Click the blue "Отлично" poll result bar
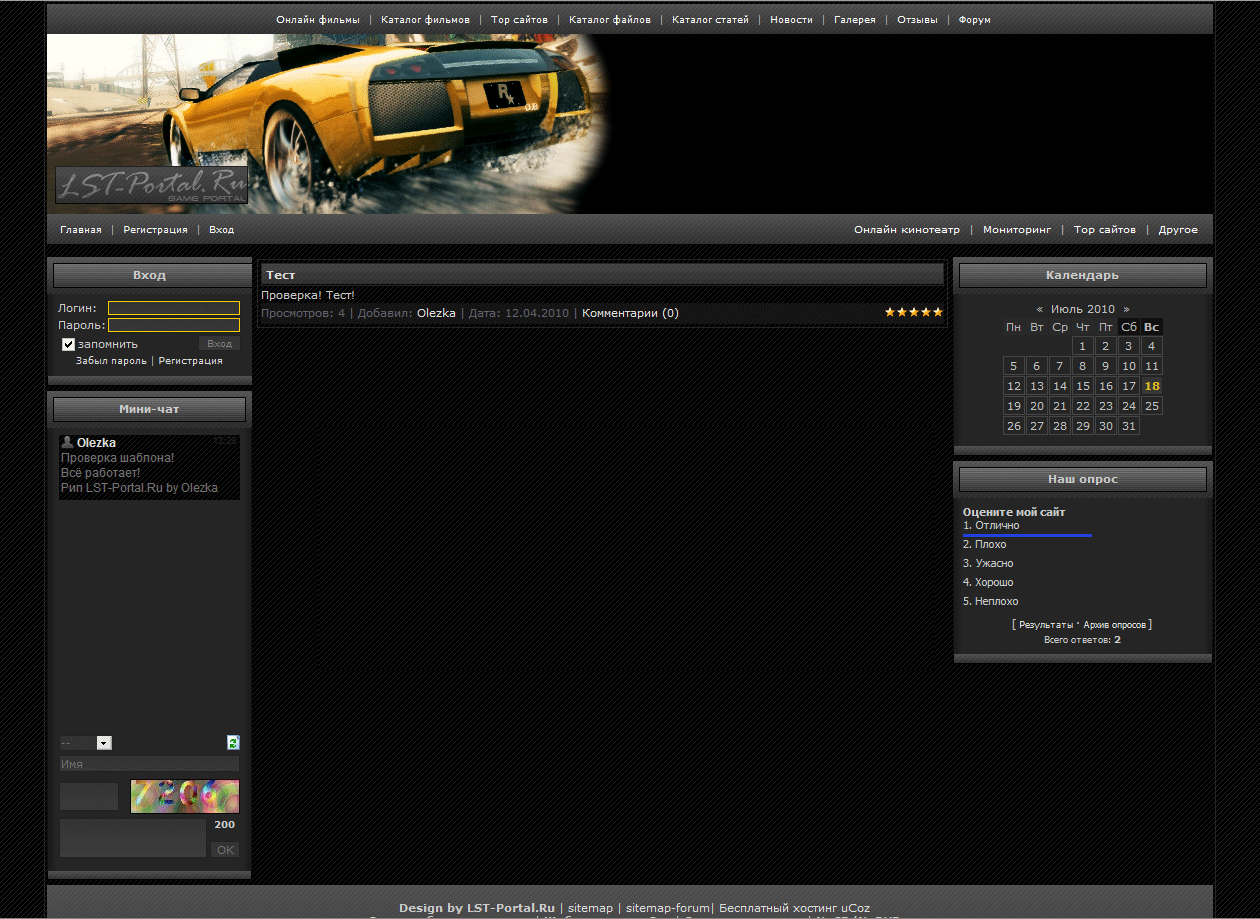Viewport: 1260px width, 919px height. [1027, 536]
